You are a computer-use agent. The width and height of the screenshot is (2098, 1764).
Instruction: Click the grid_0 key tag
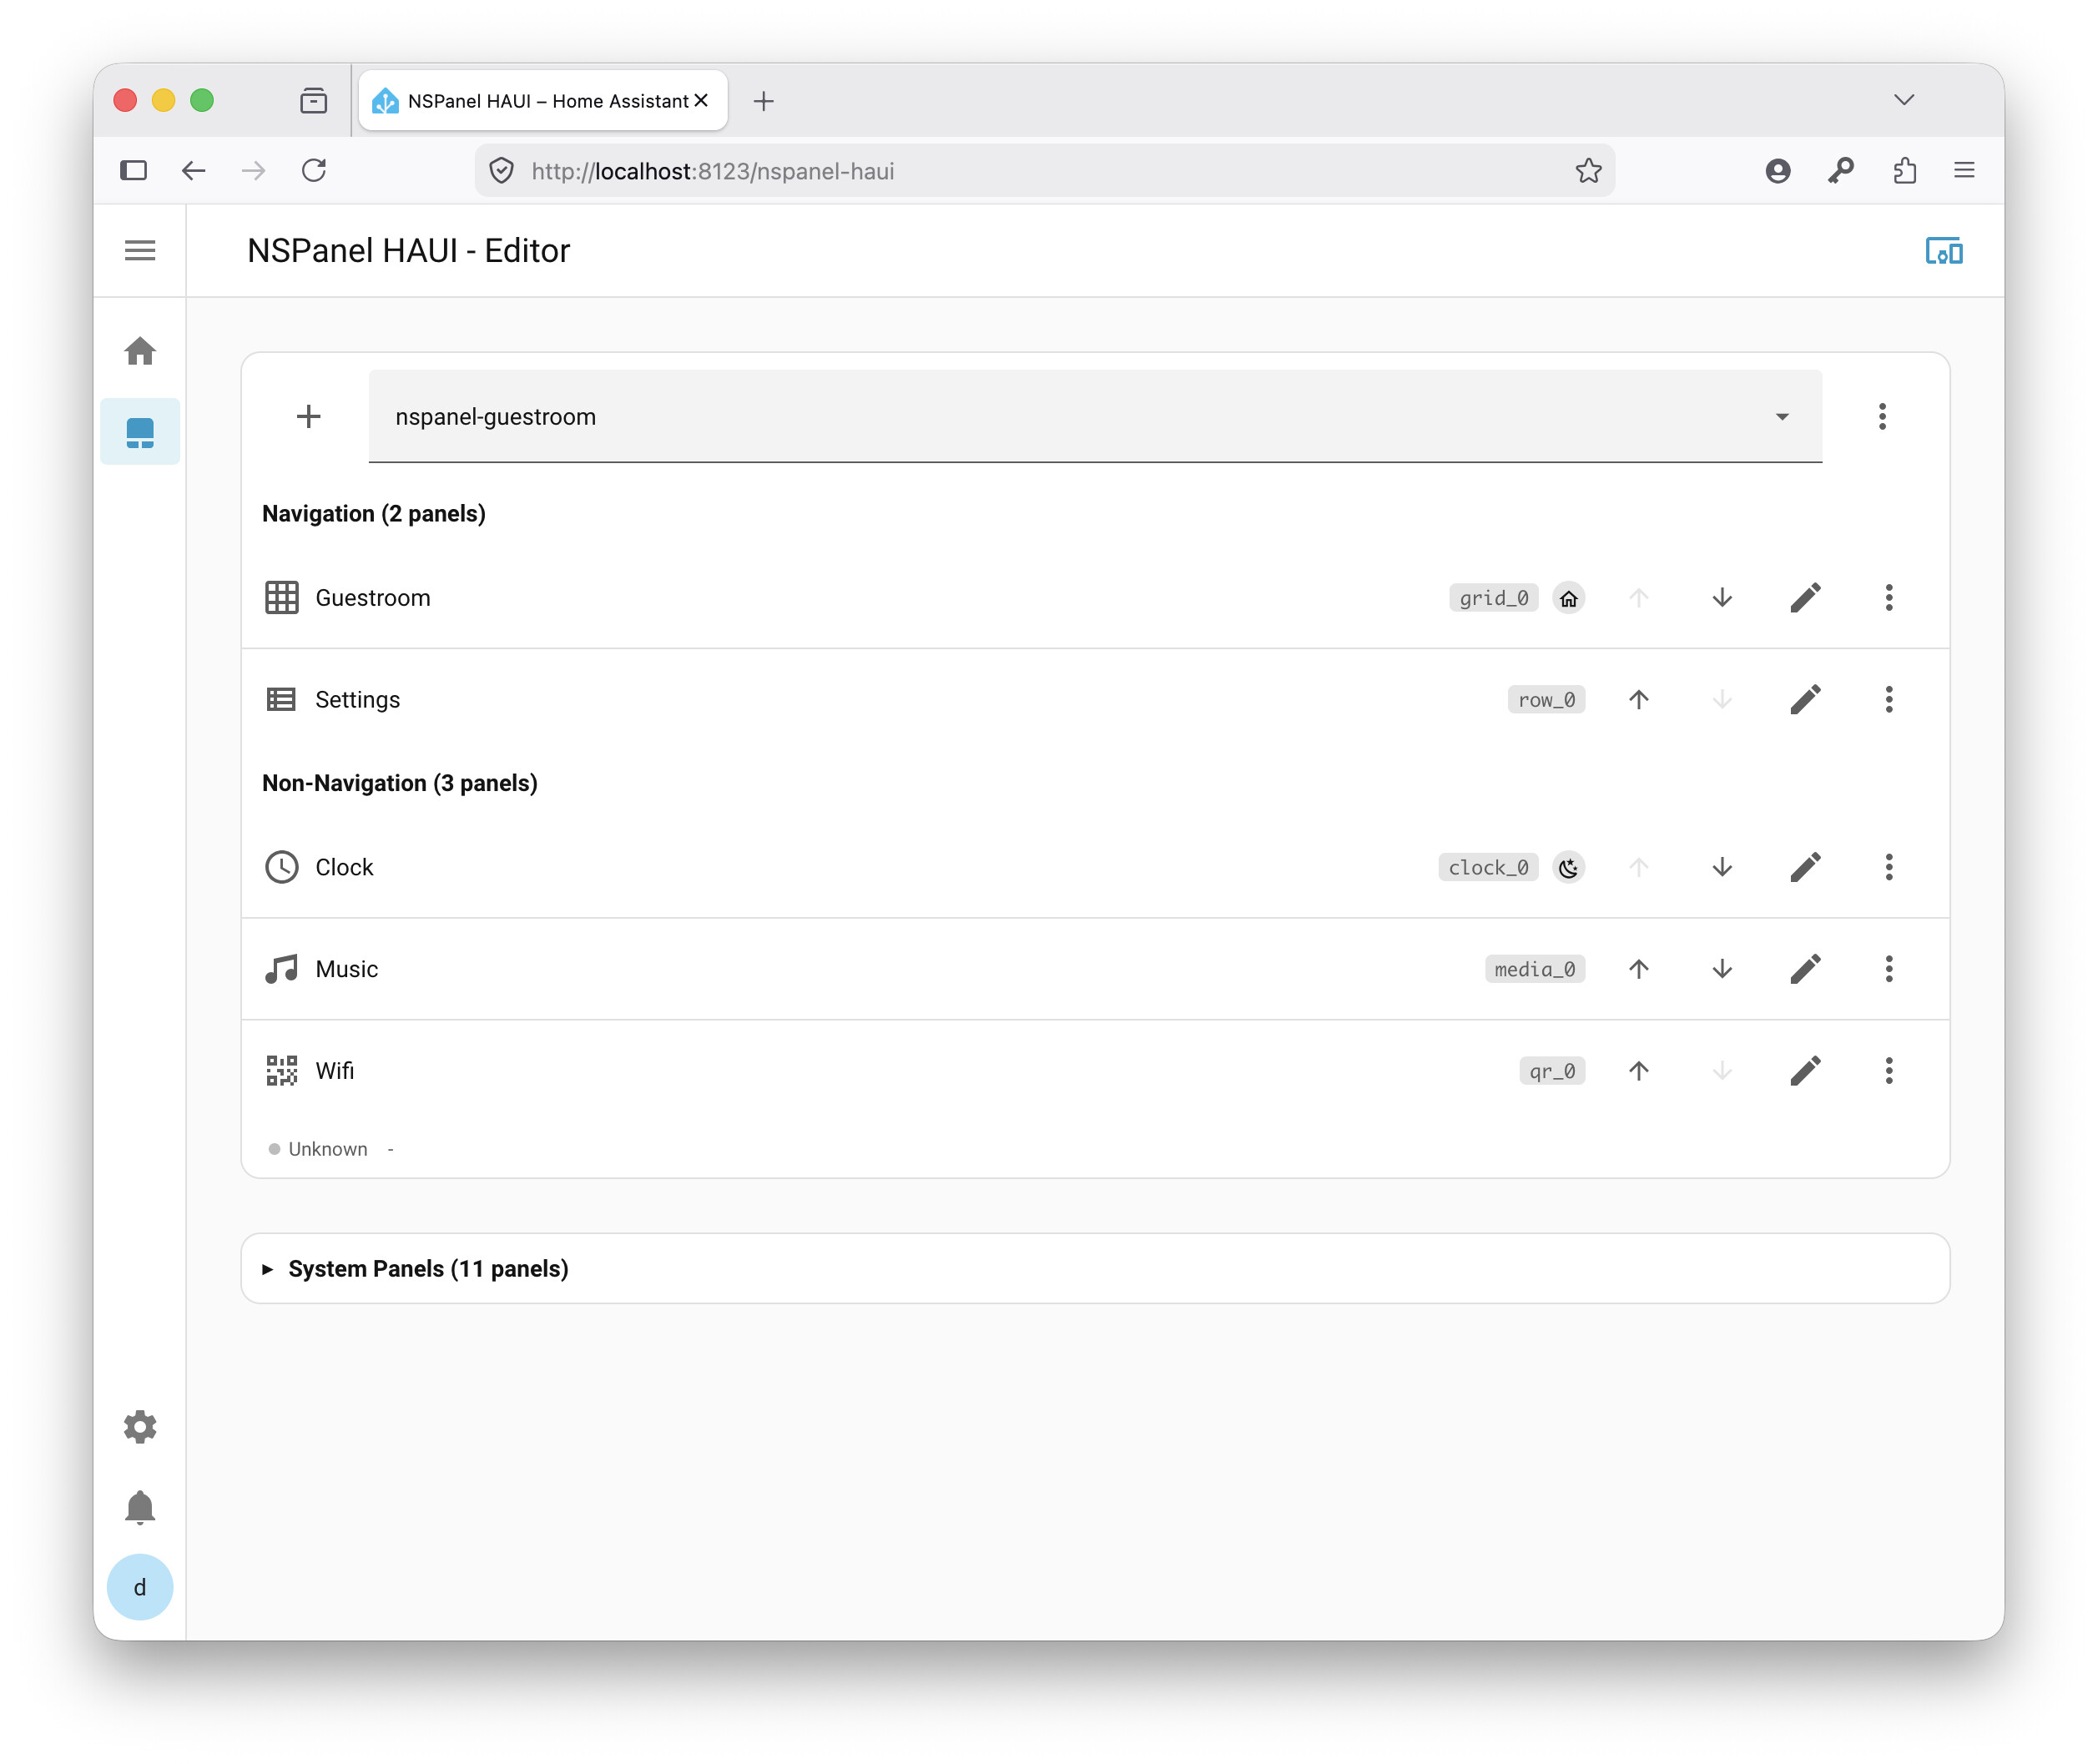1493,598
